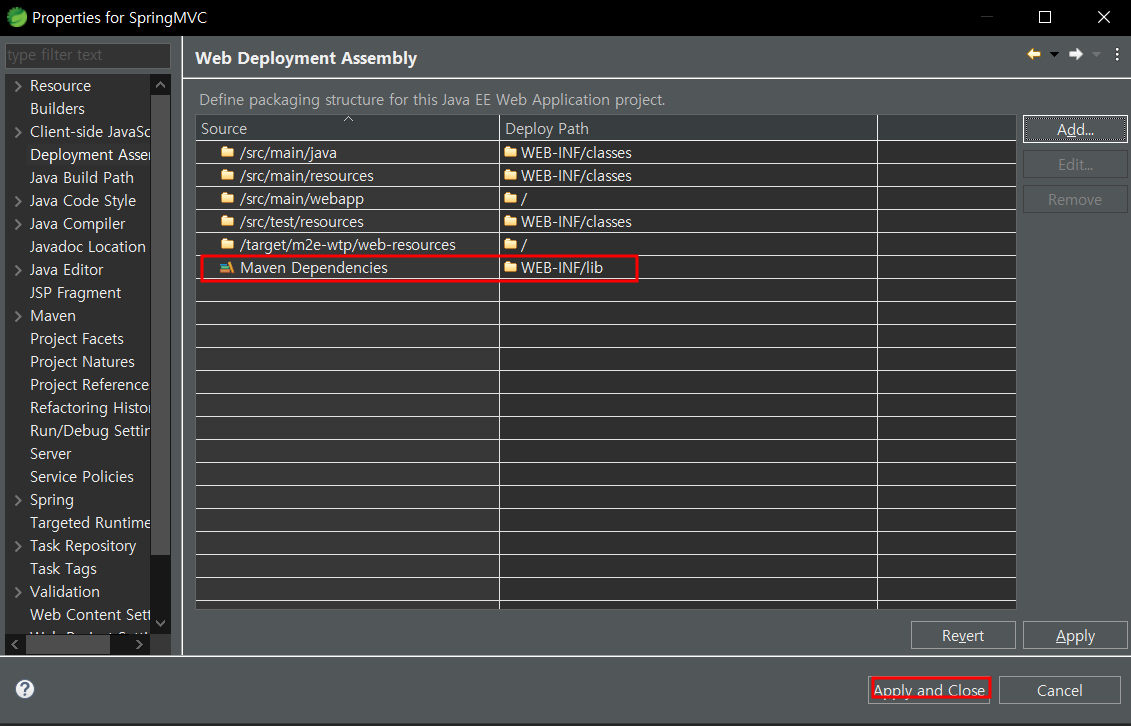The height and width of the screenshot is (726, 1131).
Task: Open the Server properties page
Action: (x=50, y=454)
